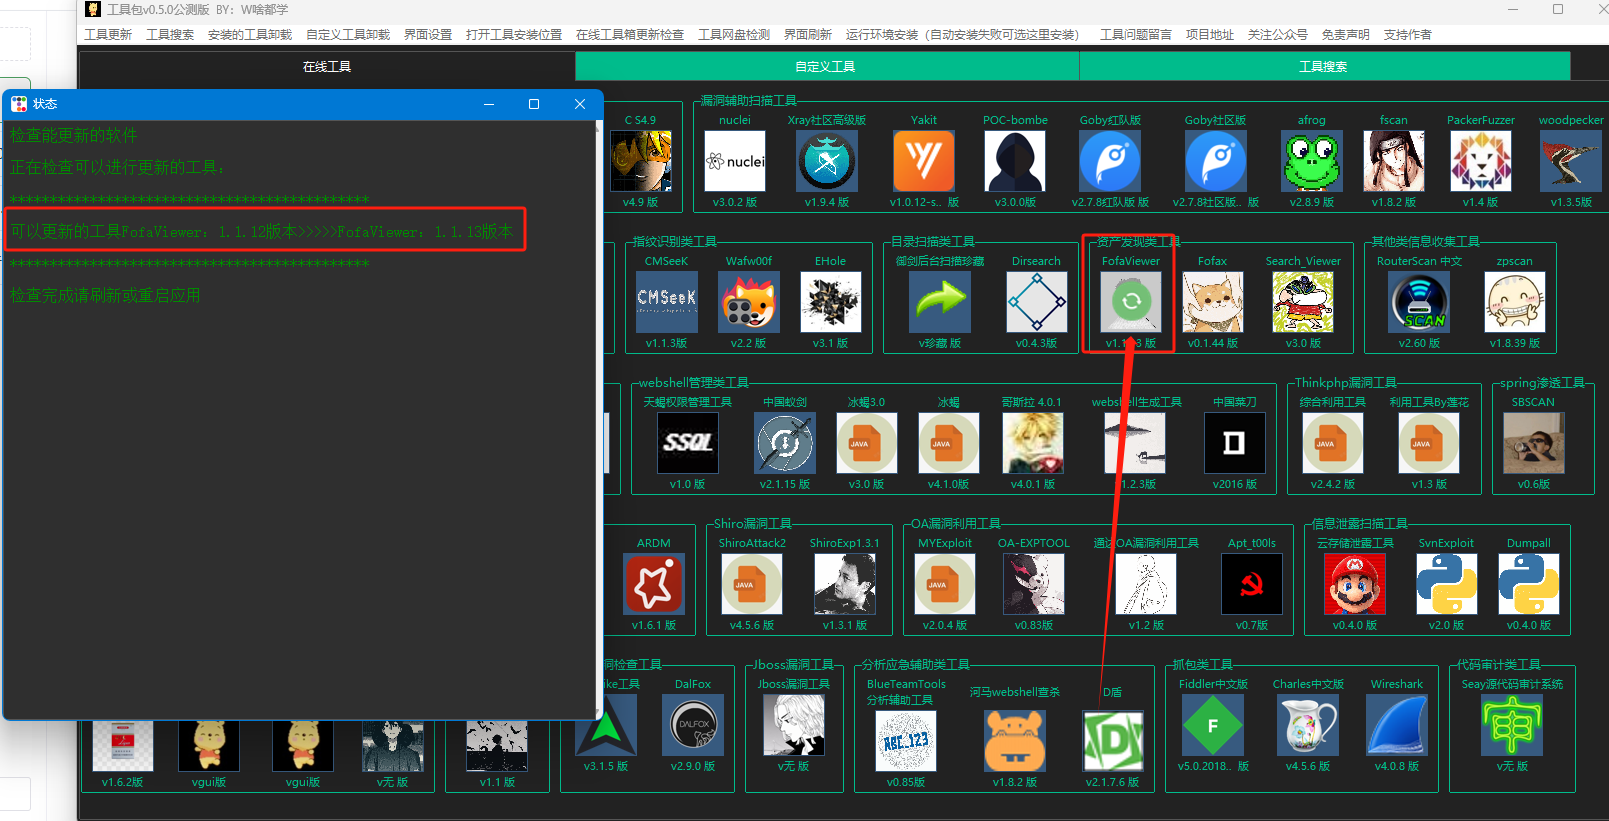Launch BlueTeamTools analysis icon

click(906, 741)
